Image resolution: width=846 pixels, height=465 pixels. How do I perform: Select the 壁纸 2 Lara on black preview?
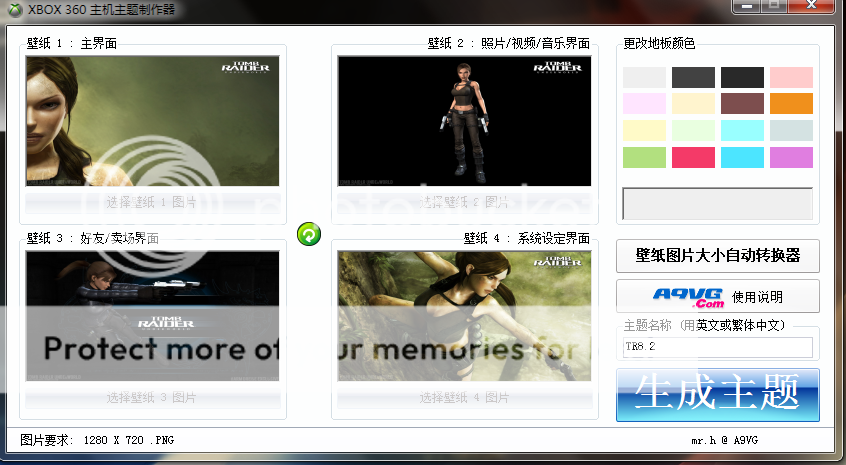(x=464, y=120)
